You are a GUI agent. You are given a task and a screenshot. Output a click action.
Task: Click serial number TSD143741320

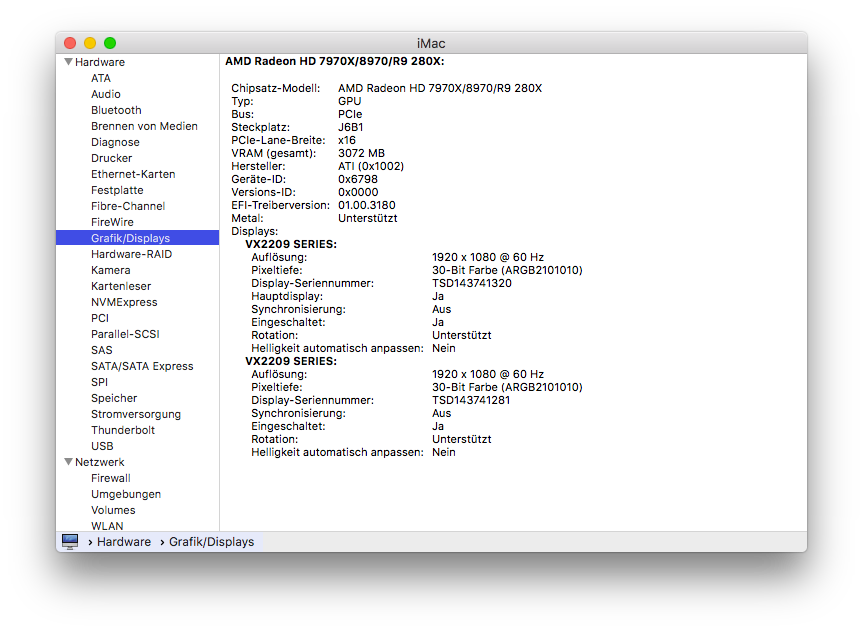(472, 283)
